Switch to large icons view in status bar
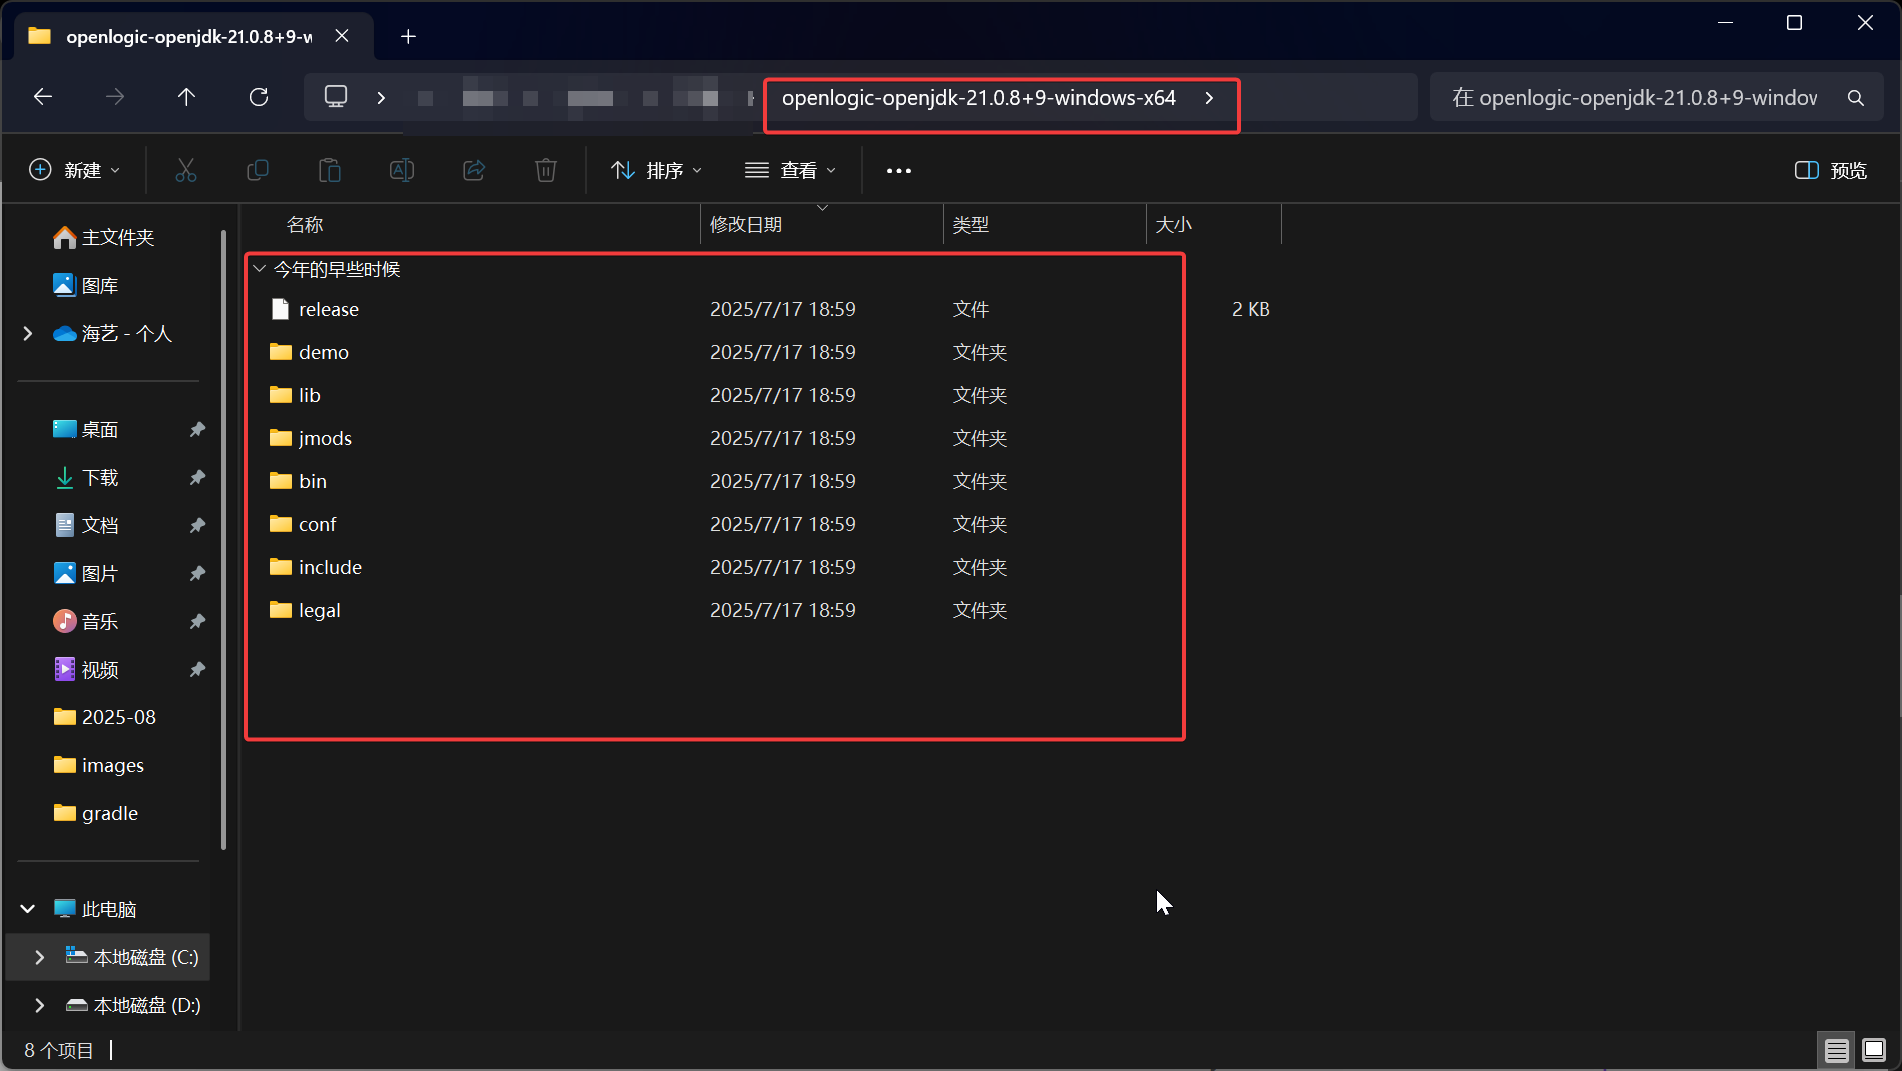 1874,1050
